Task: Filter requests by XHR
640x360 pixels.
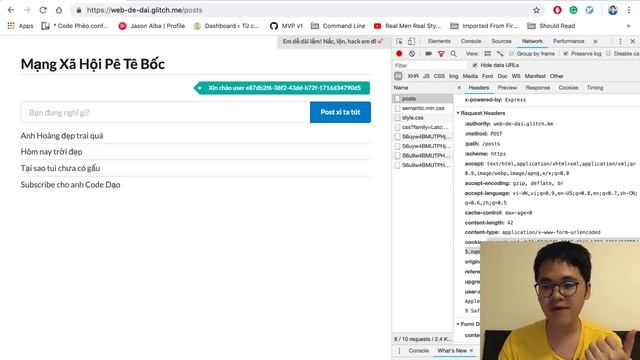Action: tap(413, 76)
